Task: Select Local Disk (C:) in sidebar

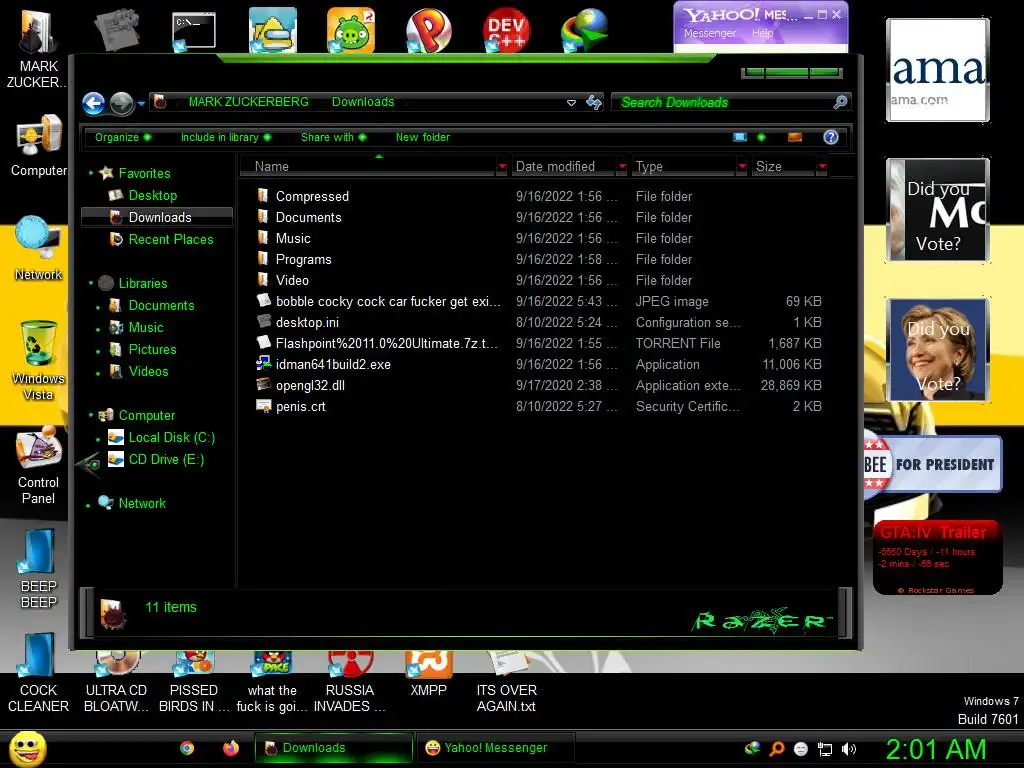Action: point(171,438)
